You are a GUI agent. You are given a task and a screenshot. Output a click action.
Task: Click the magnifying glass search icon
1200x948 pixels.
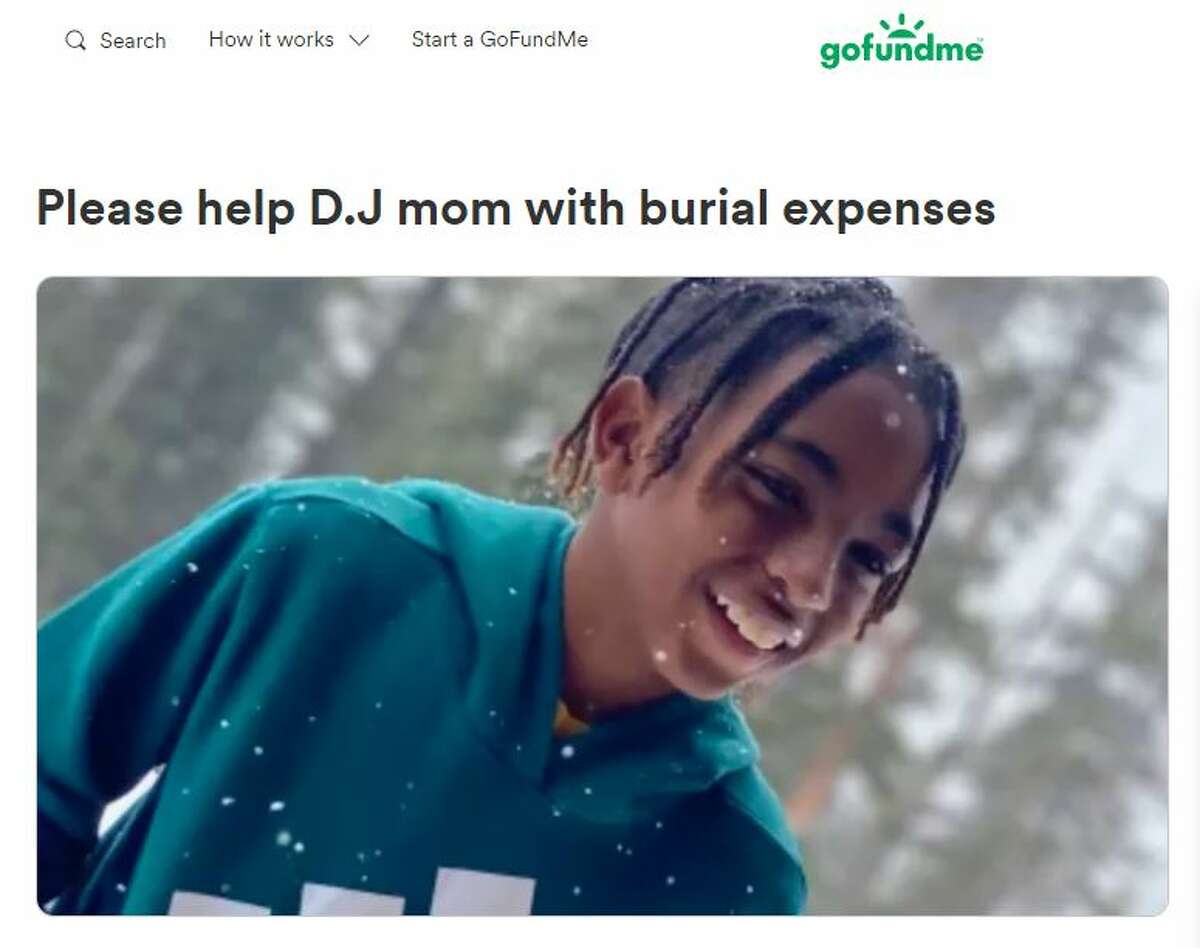[x=75, y=41]
